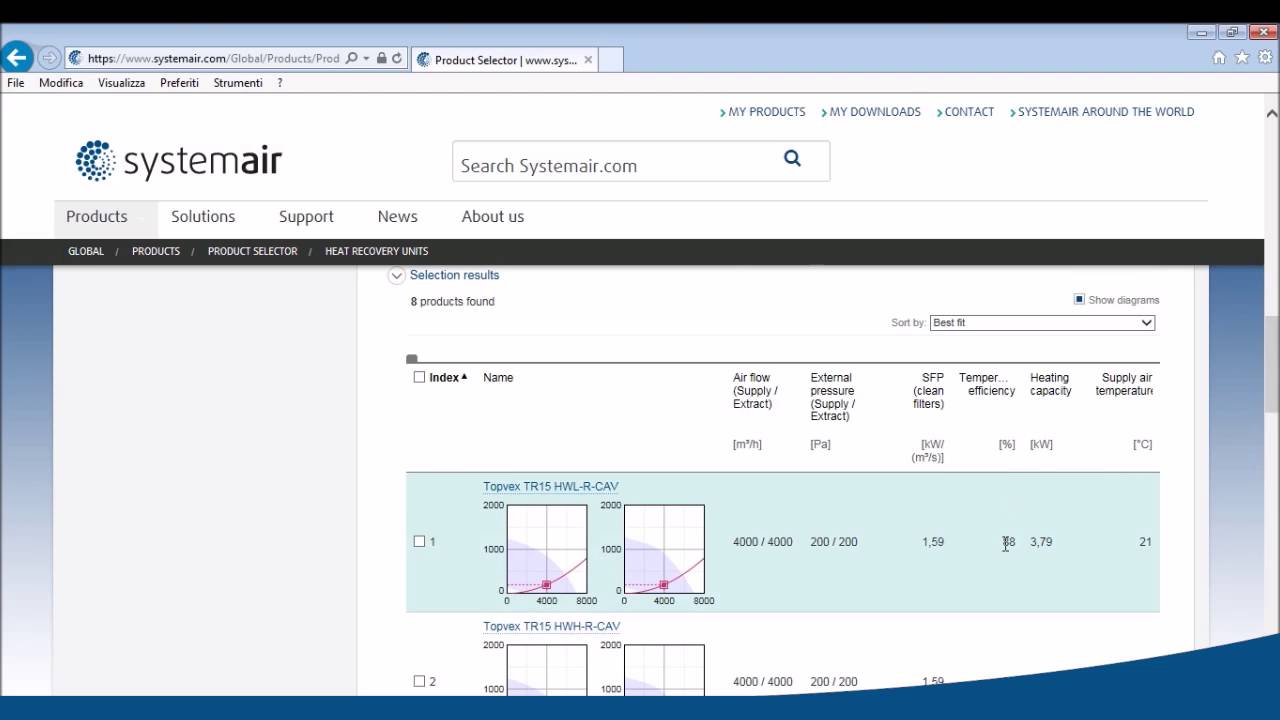Image resolution: width=1280 pixels, height=720 pixels.
Task: Open the Preferiti menu
Action: point(179,83)
